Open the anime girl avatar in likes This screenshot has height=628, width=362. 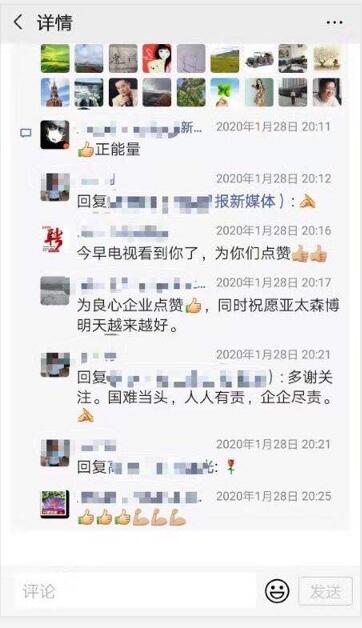point(157,58)
